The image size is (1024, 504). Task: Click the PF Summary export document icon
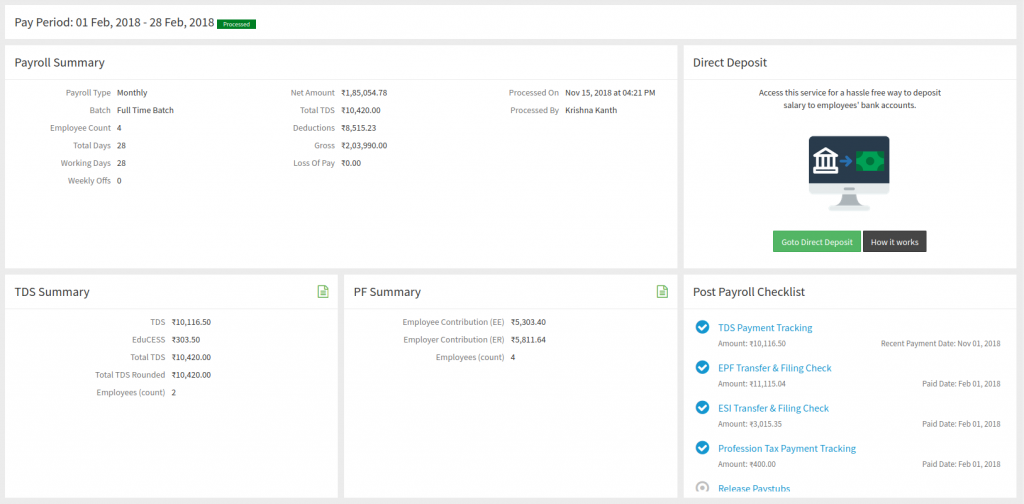(662, 291)
